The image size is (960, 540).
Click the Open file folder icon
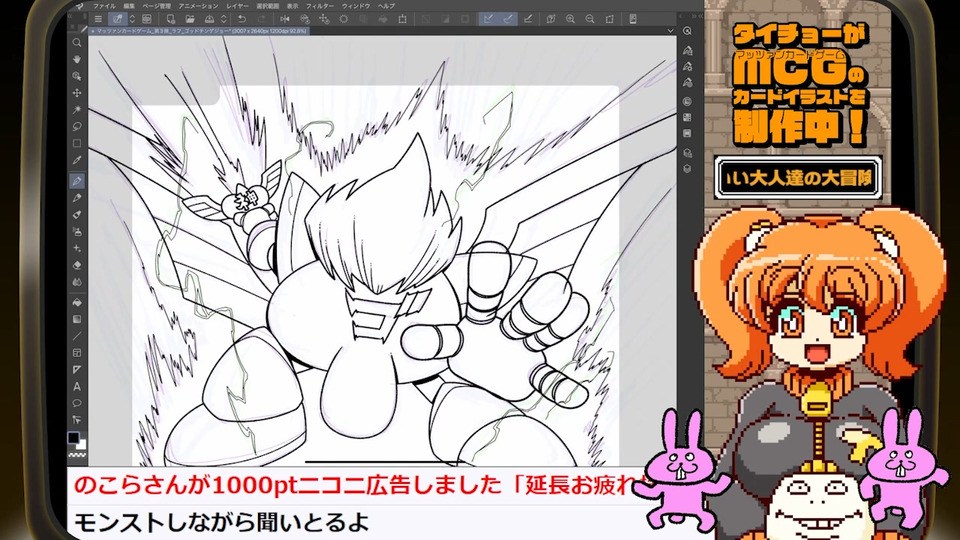tap(190, 19)
